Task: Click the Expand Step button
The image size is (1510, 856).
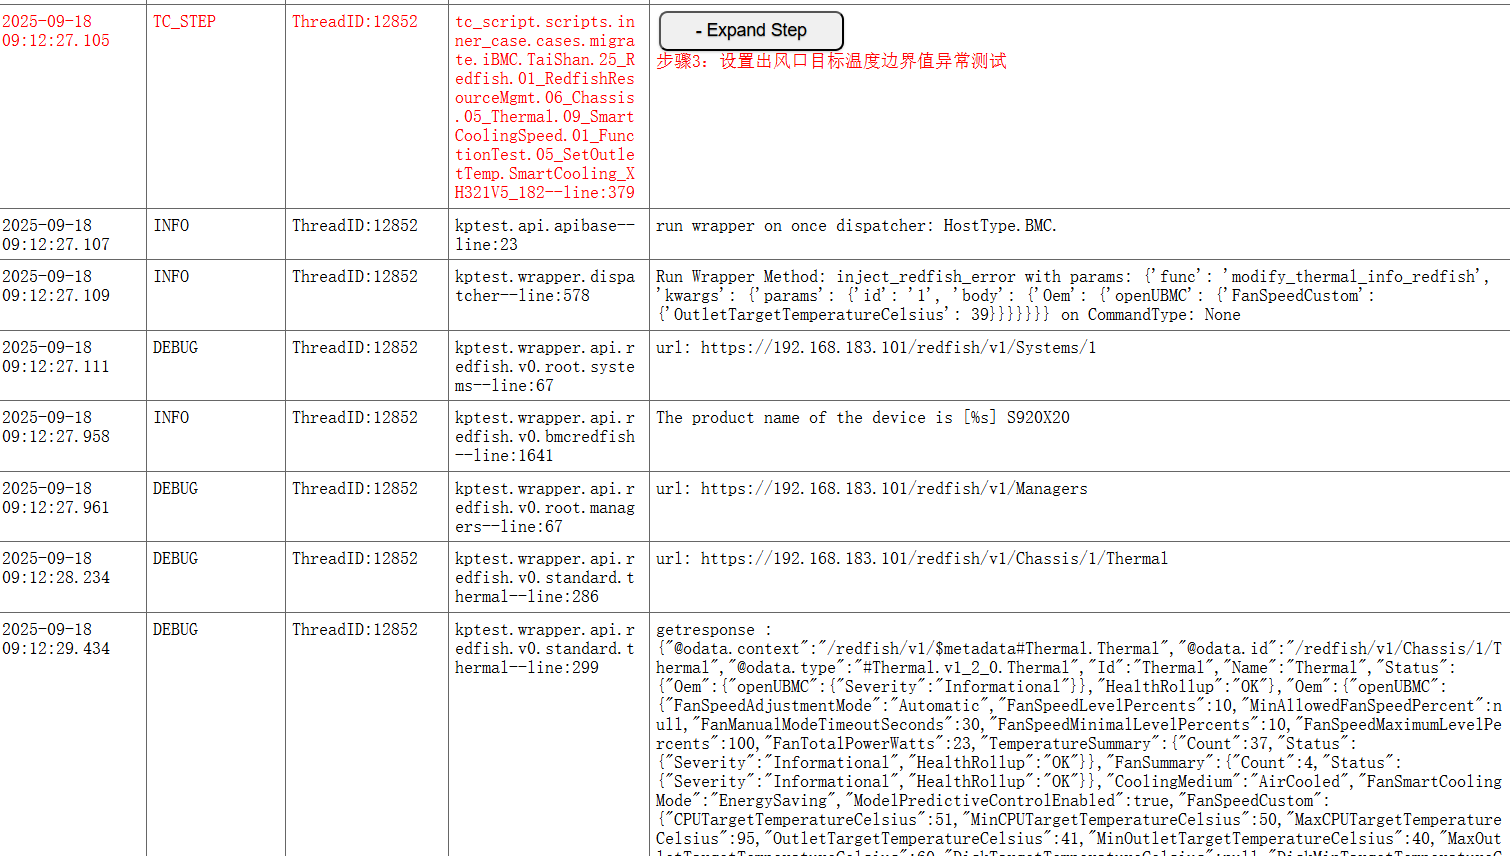Action: click(751, 31)
